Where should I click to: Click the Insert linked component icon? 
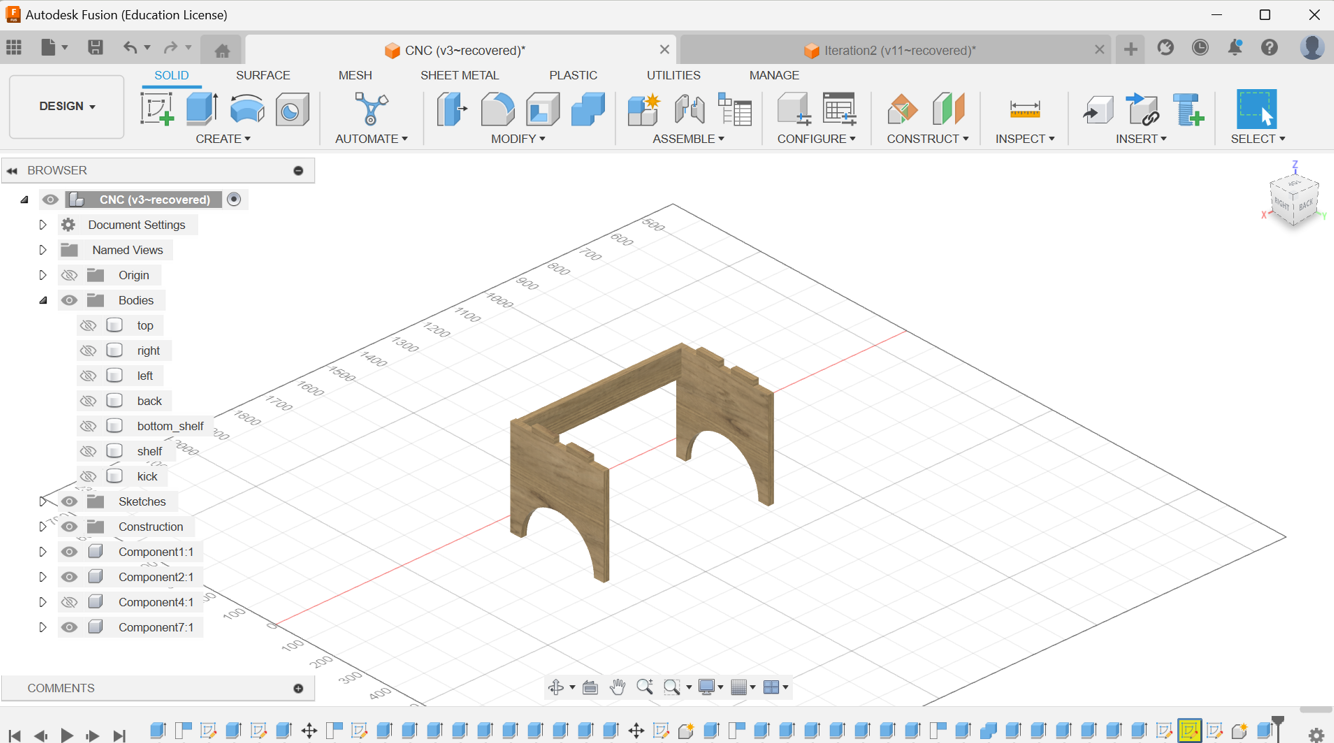[1143, 109]
